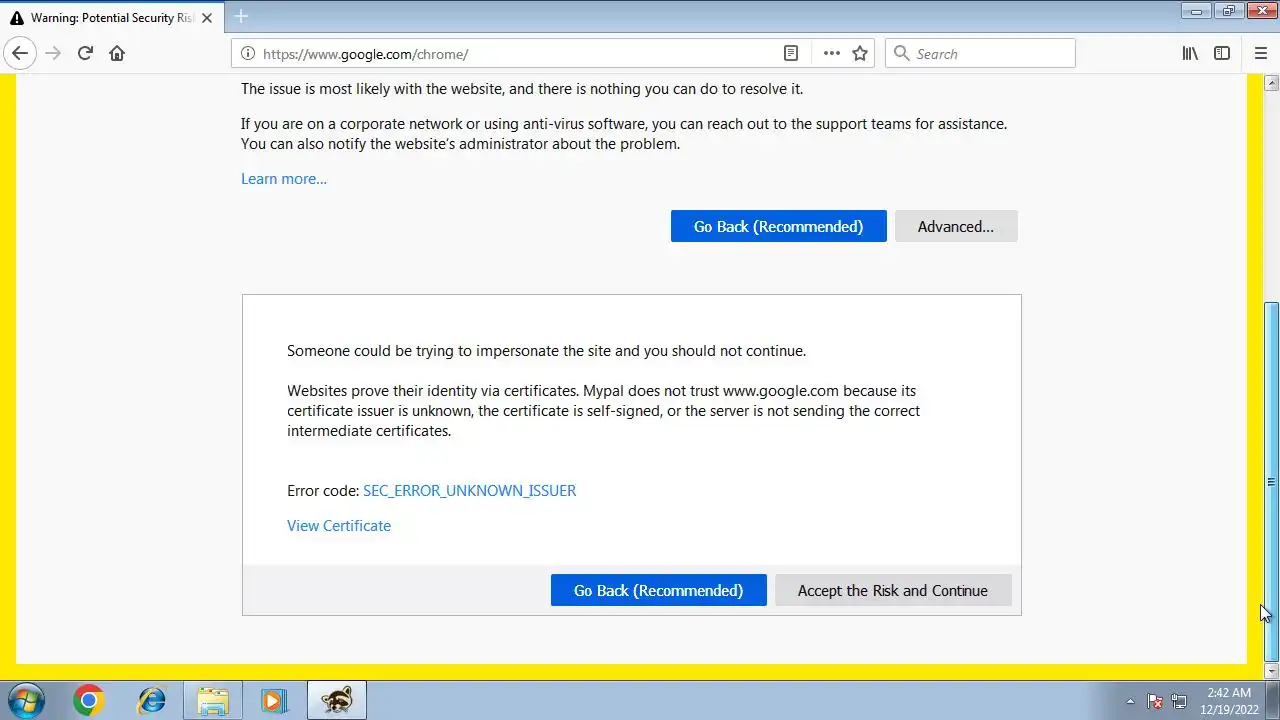Click the warning triangle icon on tab
1280x720 pixels.
[x=16, y=18]
